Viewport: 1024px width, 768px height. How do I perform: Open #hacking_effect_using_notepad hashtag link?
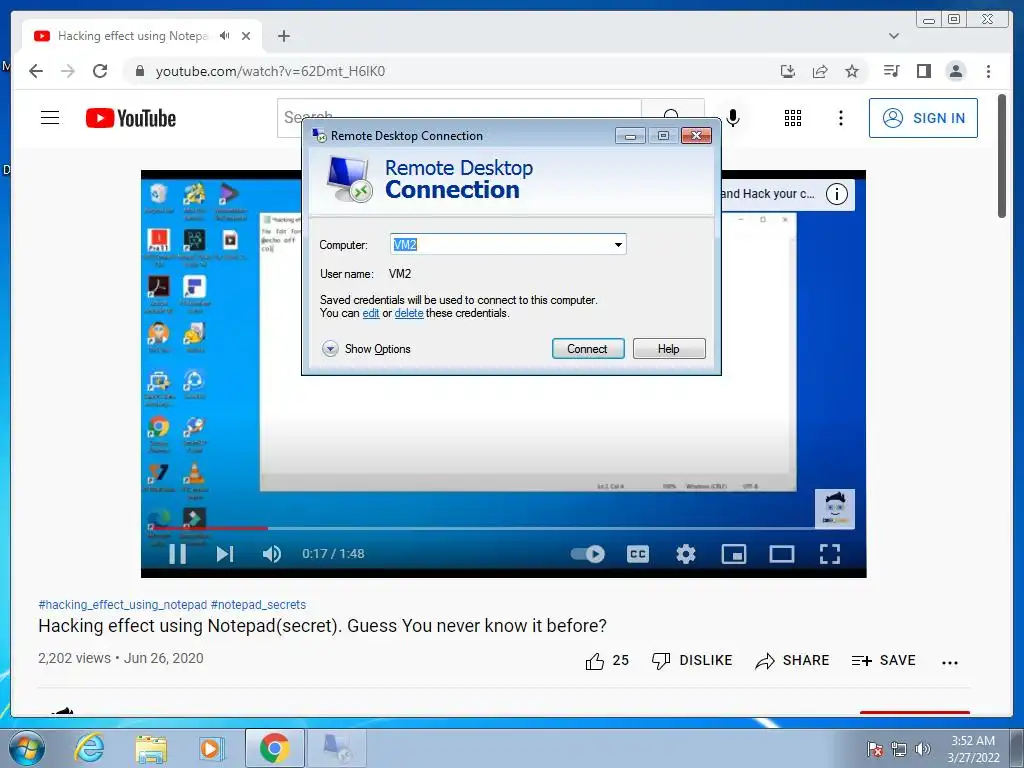(x=123, y=605)
